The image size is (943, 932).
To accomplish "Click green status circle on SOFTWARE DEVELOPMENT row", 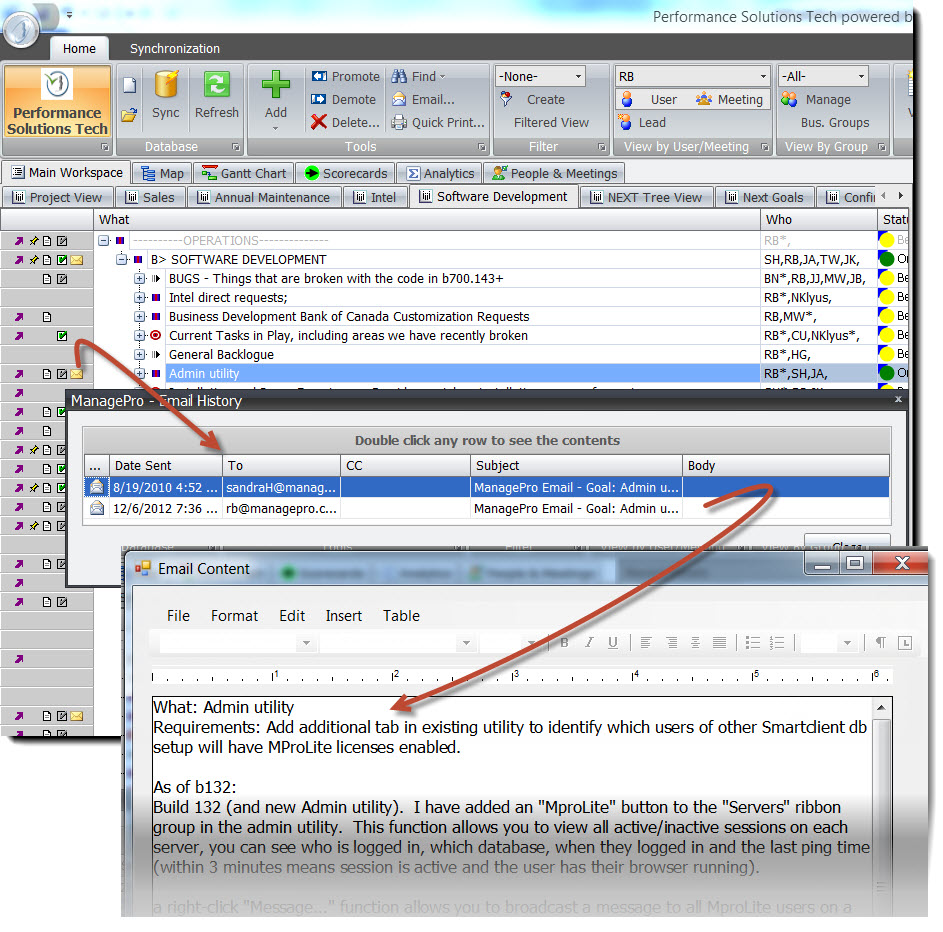I will tap(886, 260).
